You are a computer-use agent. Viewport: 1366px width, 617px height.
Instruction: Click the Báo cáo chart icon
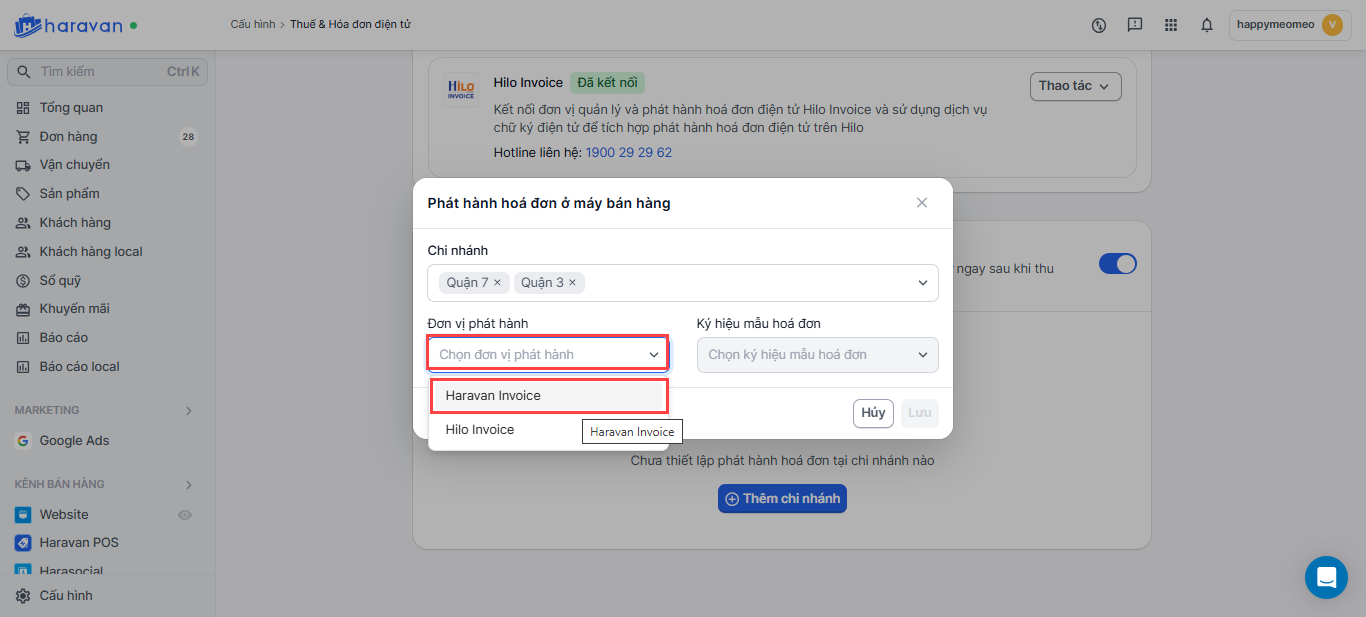pos(23,338)
